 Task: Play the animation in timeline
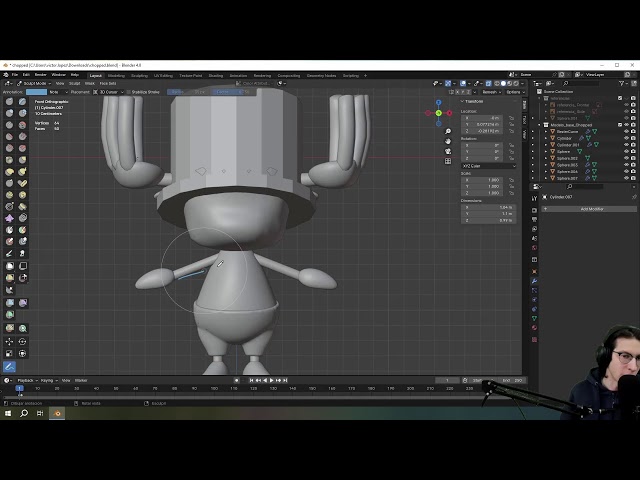coord(272,380)
